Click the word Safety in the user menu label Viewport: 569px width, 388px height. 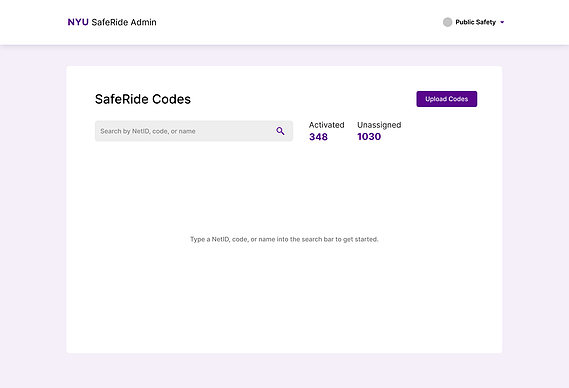[486, 22]
